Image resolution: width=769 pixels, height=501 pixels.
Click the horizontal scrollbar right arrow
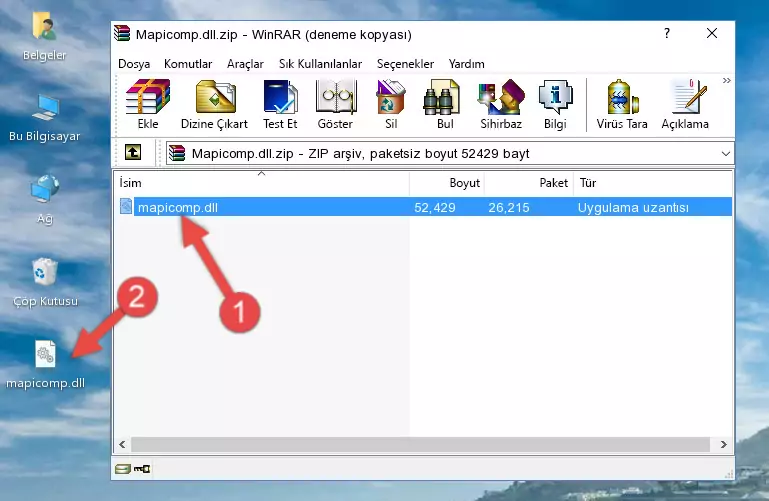click(x=723, y=445)
